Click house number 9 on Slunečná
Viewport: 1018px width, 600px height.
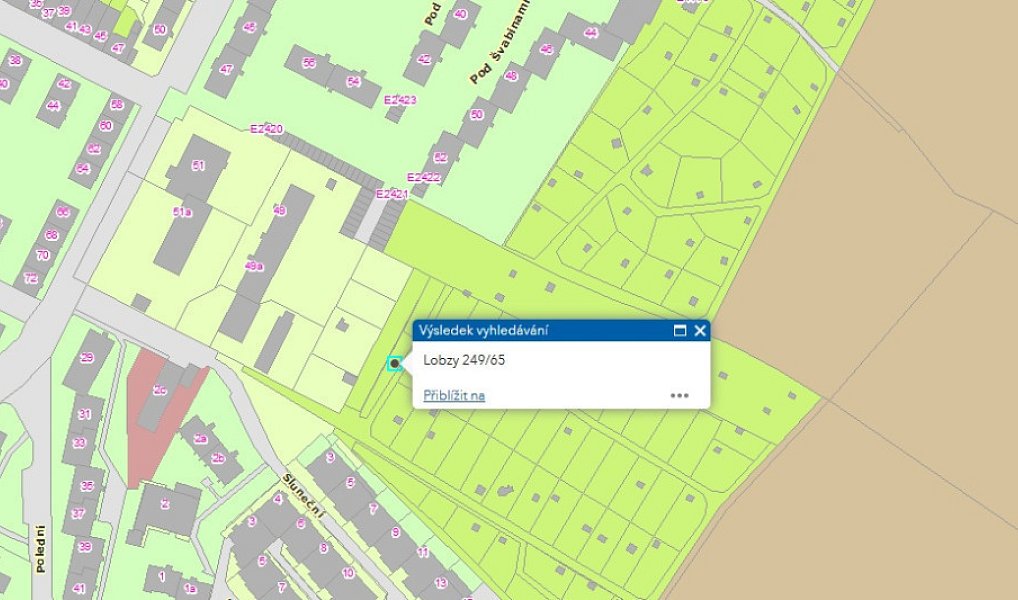(395, 532)
